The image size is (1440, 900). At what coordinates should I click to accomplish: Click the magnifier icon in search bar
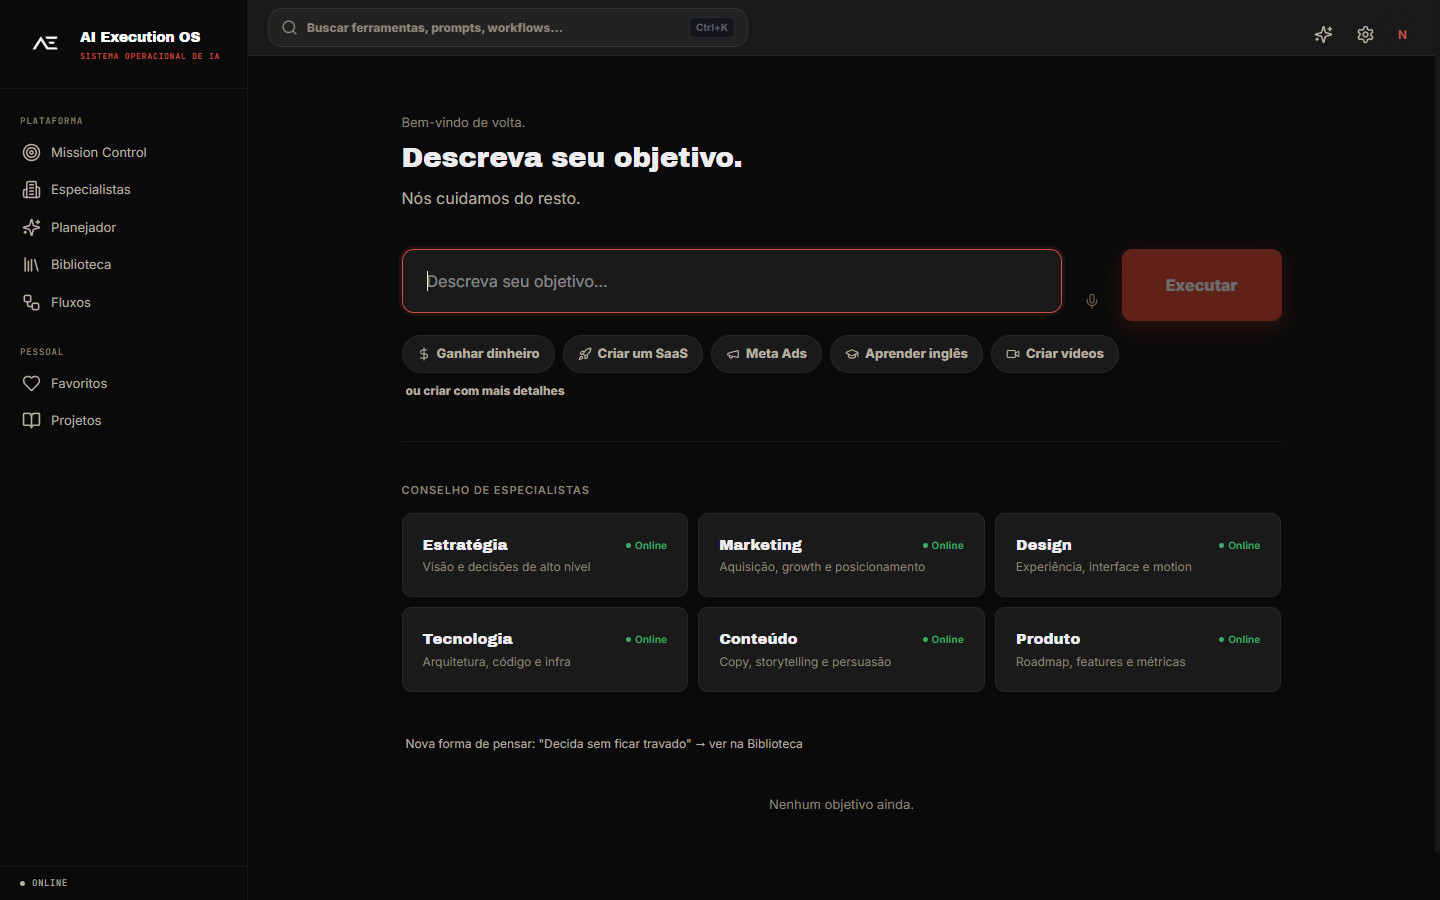click(289, 28)
